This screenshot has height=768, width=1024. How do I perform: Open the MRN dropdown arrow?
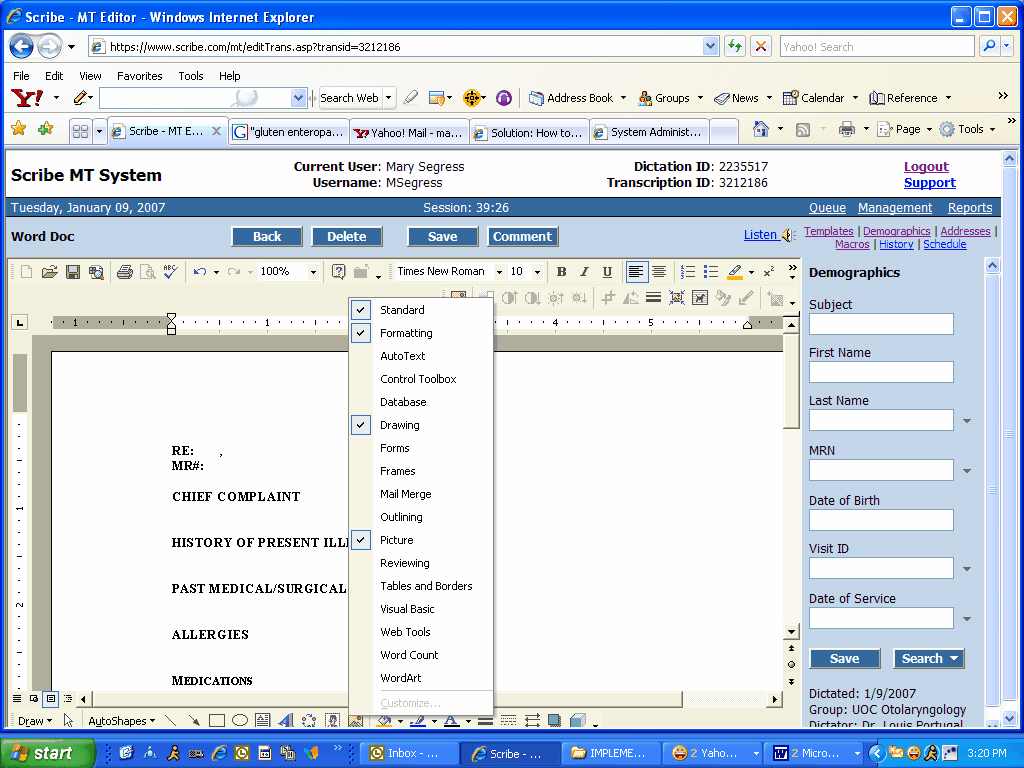(x=967, y=471)
